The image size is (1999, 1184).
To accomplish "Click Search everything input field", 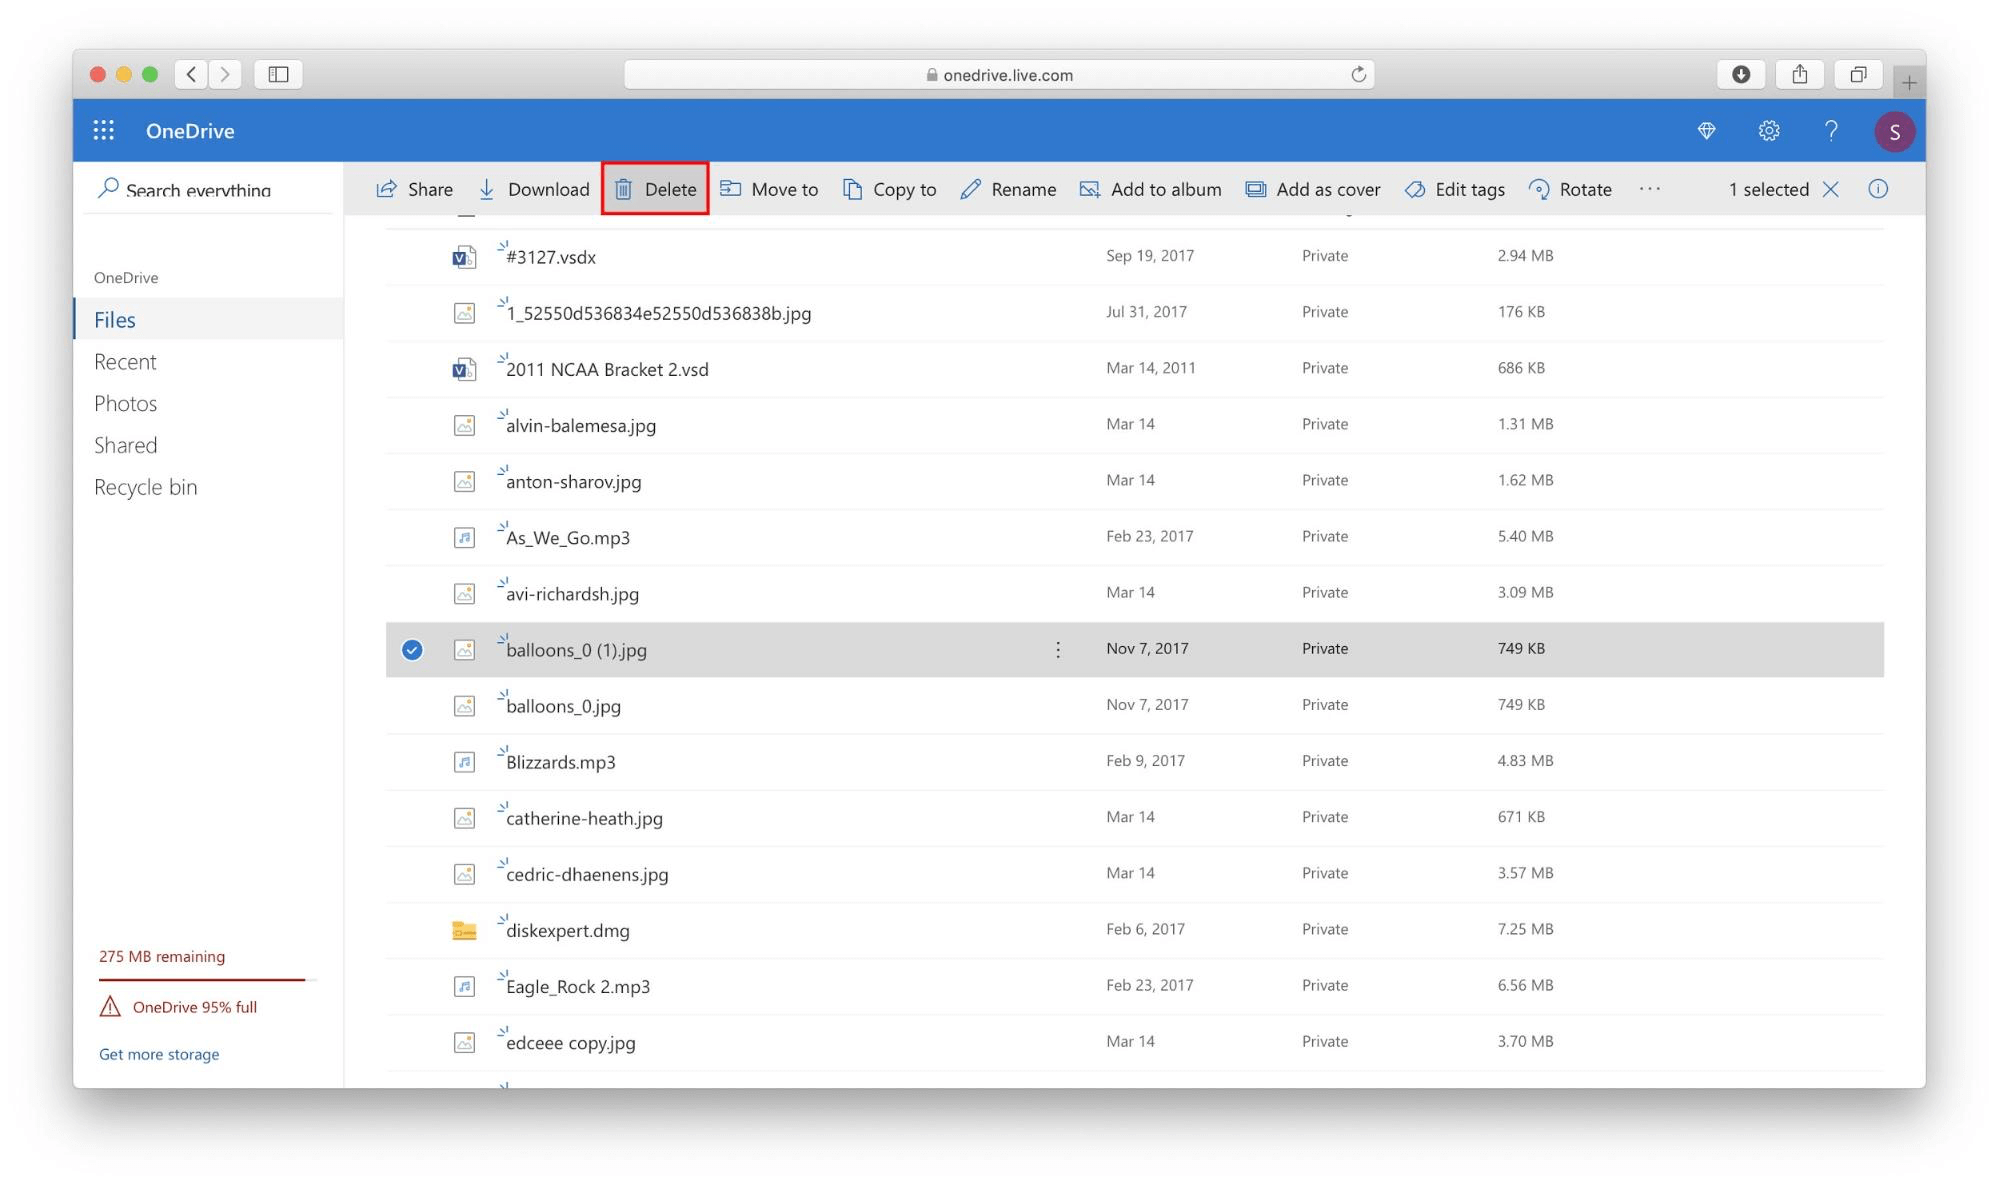I will (216, 189).
